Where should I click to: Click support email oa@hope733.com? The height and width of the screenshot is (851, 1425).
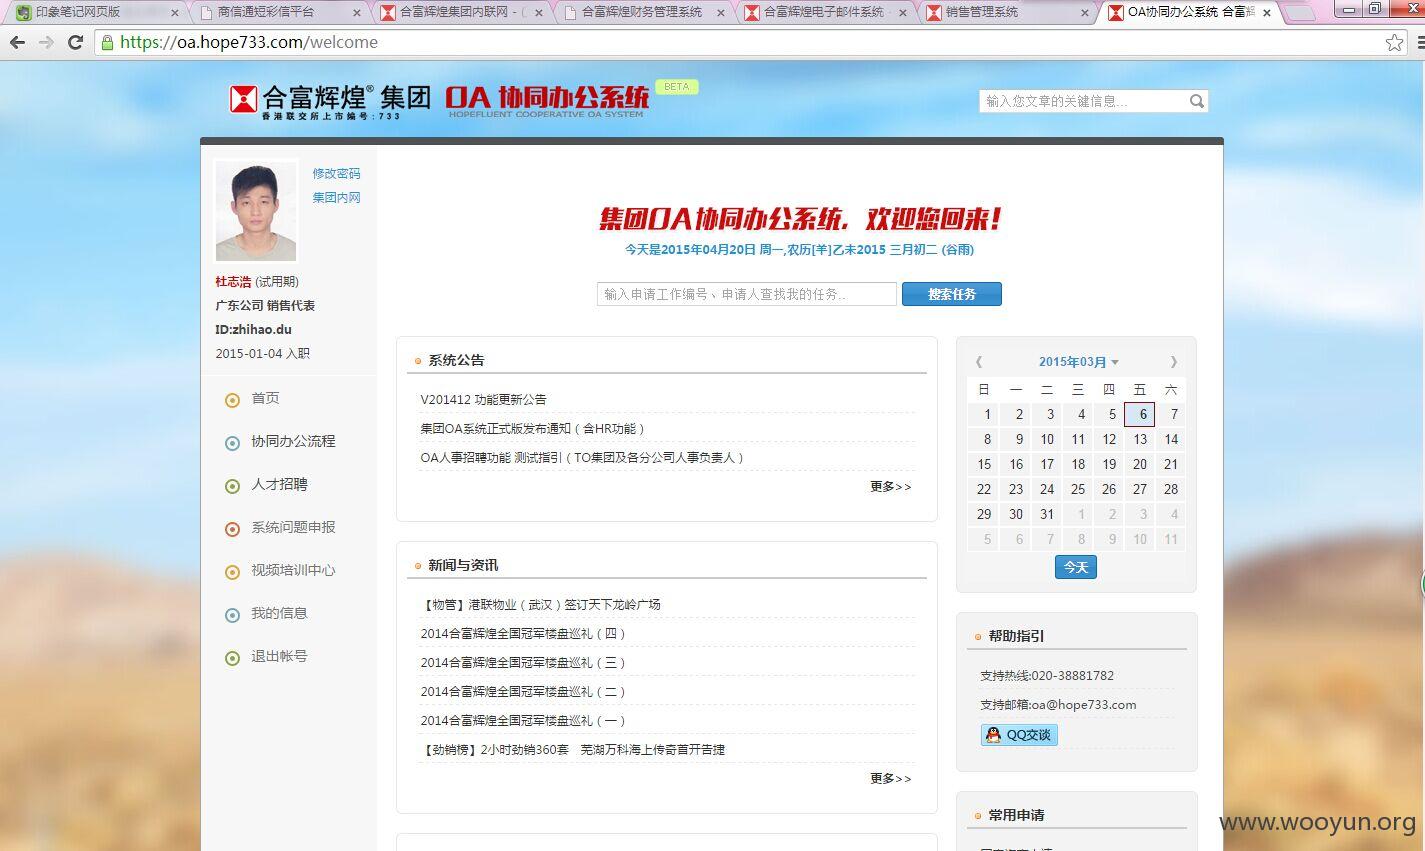tap(1083, 704)
